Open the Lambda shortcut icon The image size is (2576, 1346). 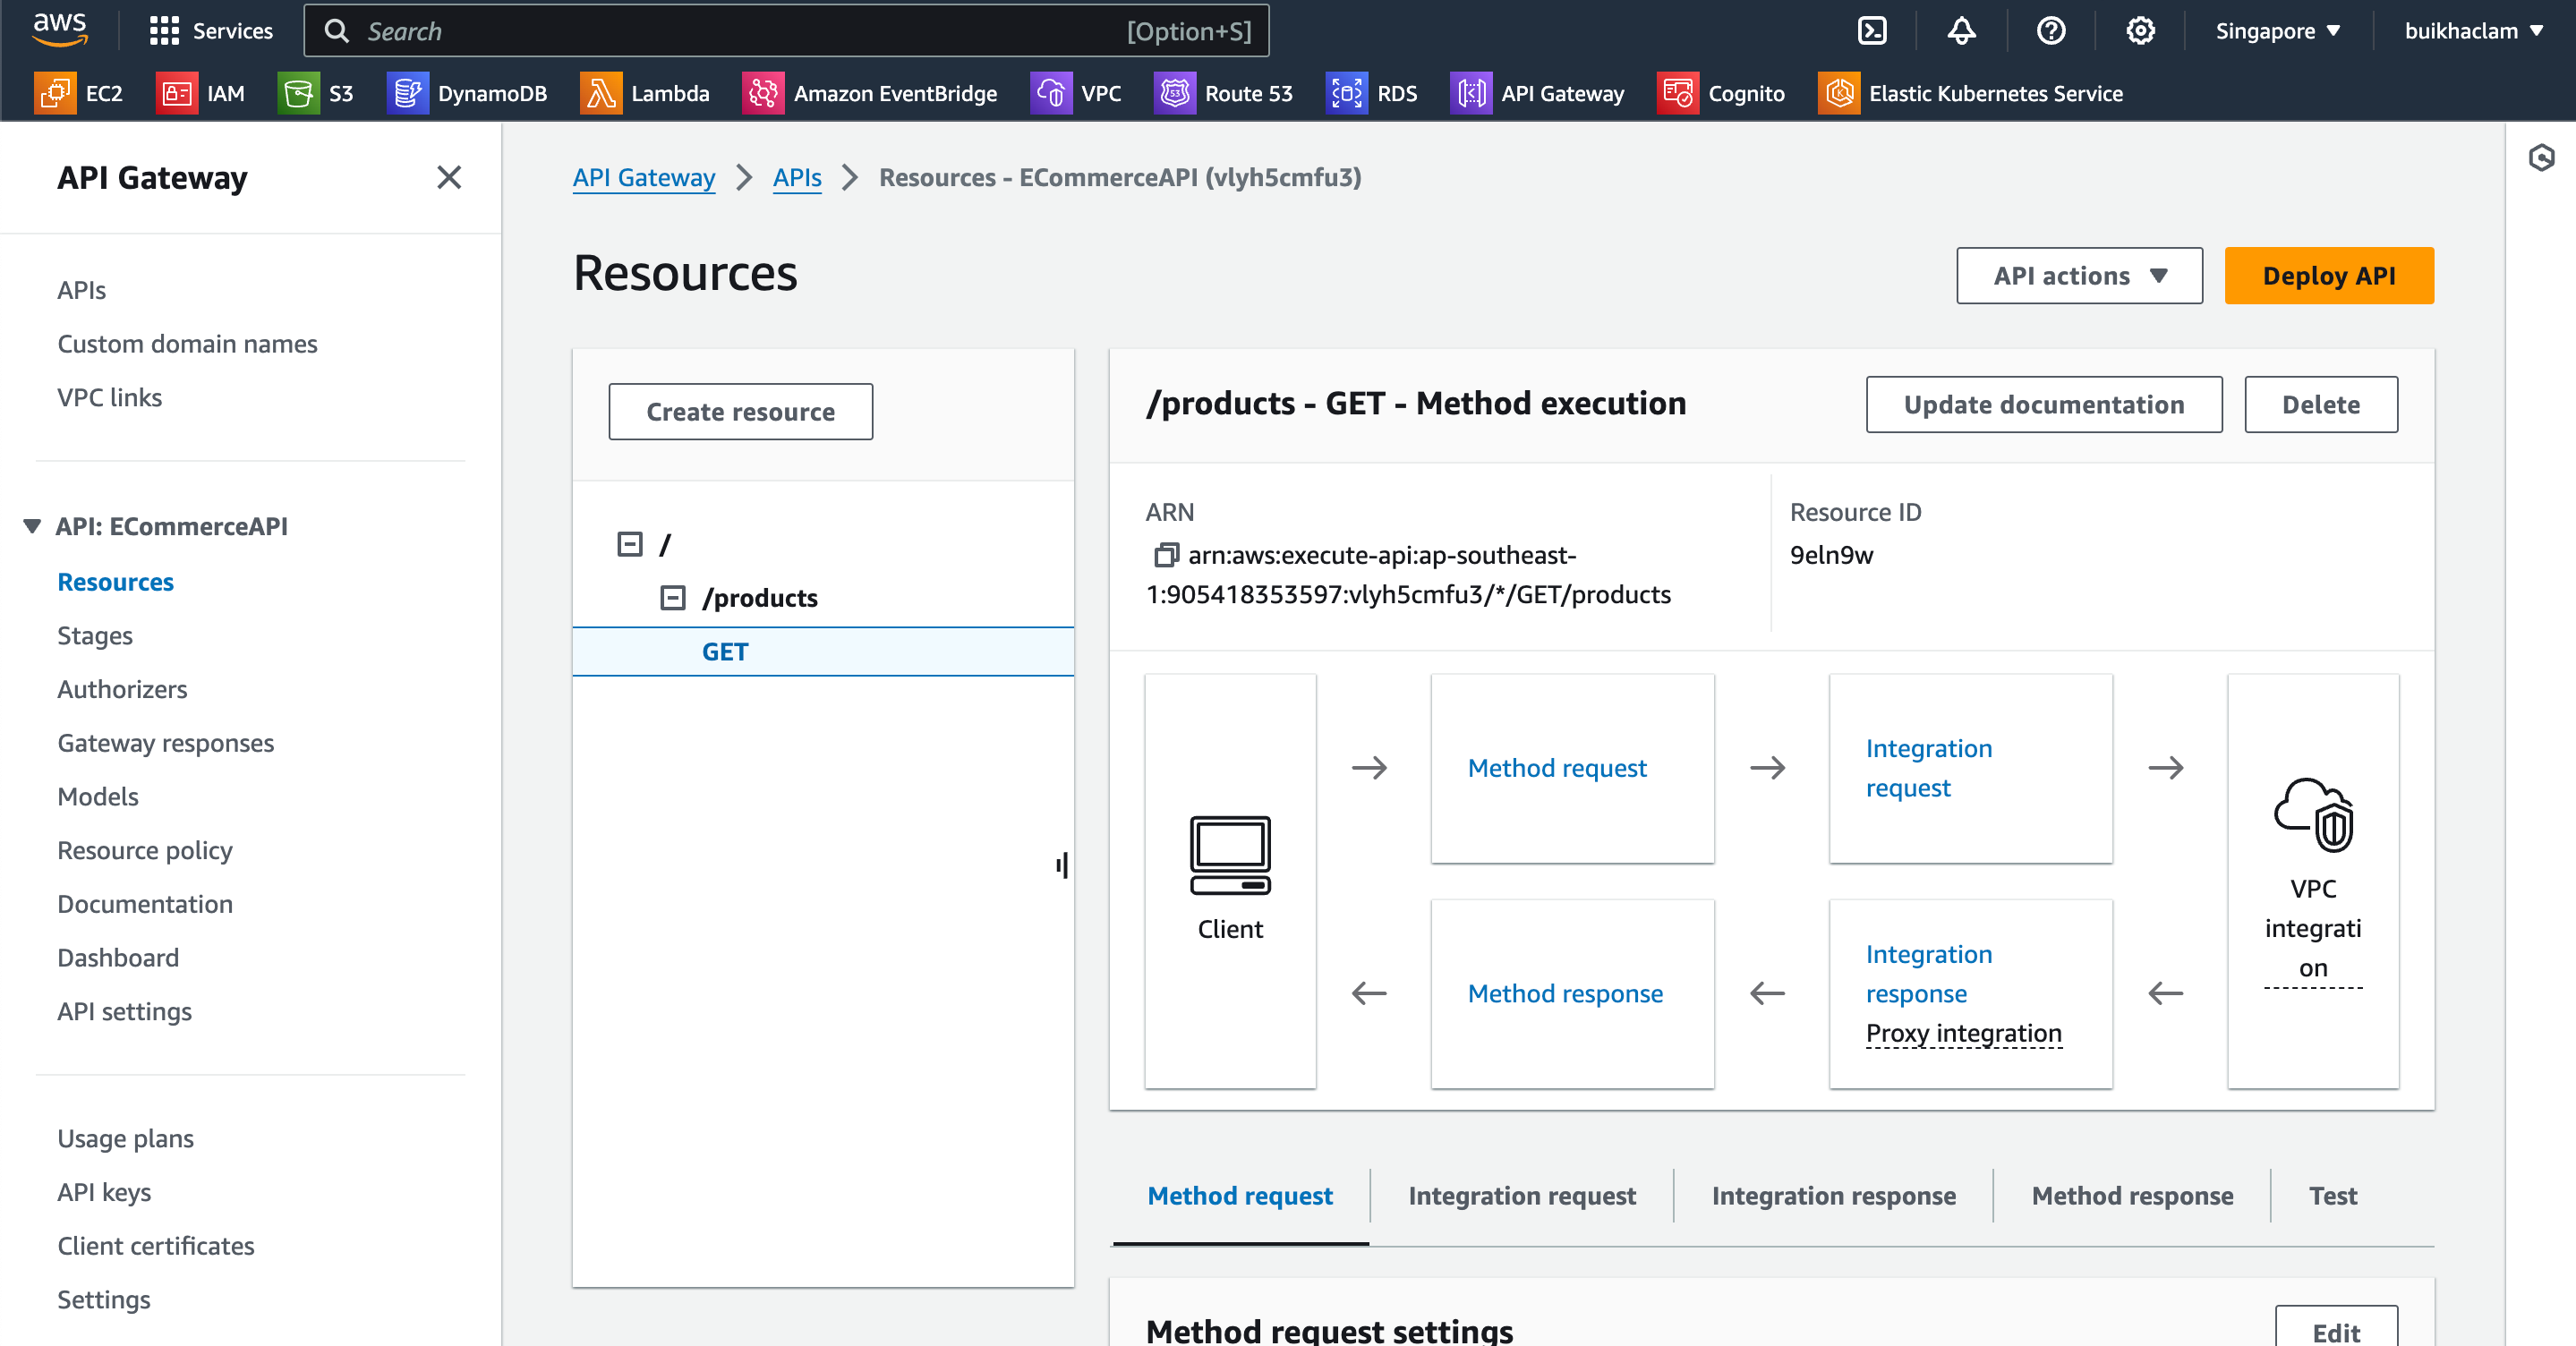tap(600, 93)
